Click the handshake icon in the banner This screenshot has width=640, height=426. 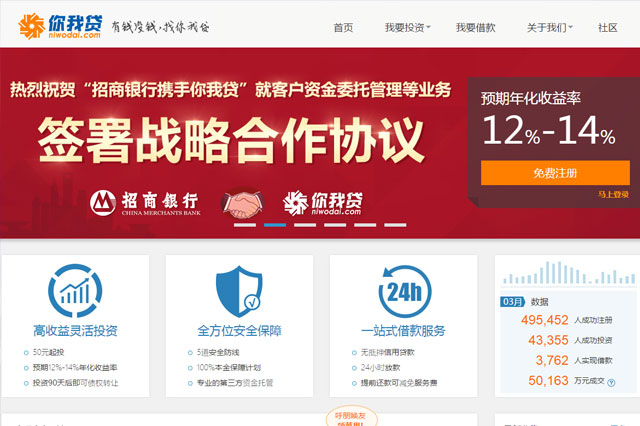click(242, 203)
